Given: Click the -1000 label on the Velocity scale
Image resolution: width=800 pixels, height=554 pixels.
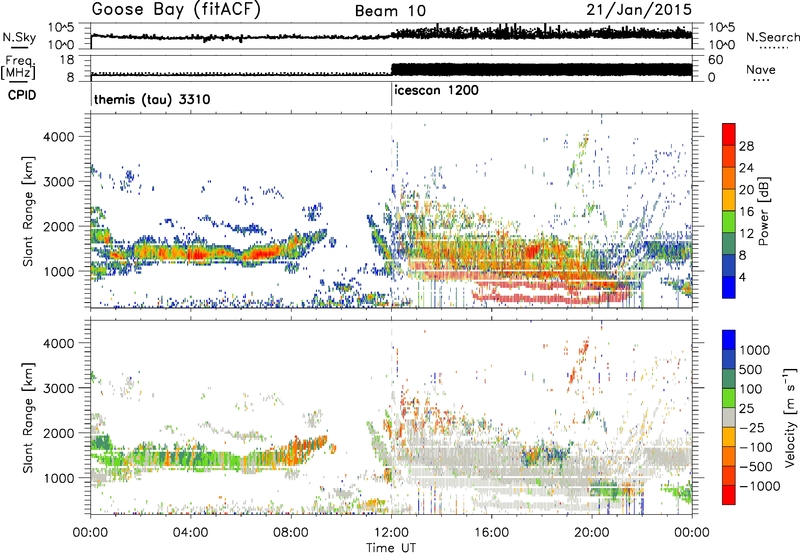Looking at the screenshot, I should 760,486.
